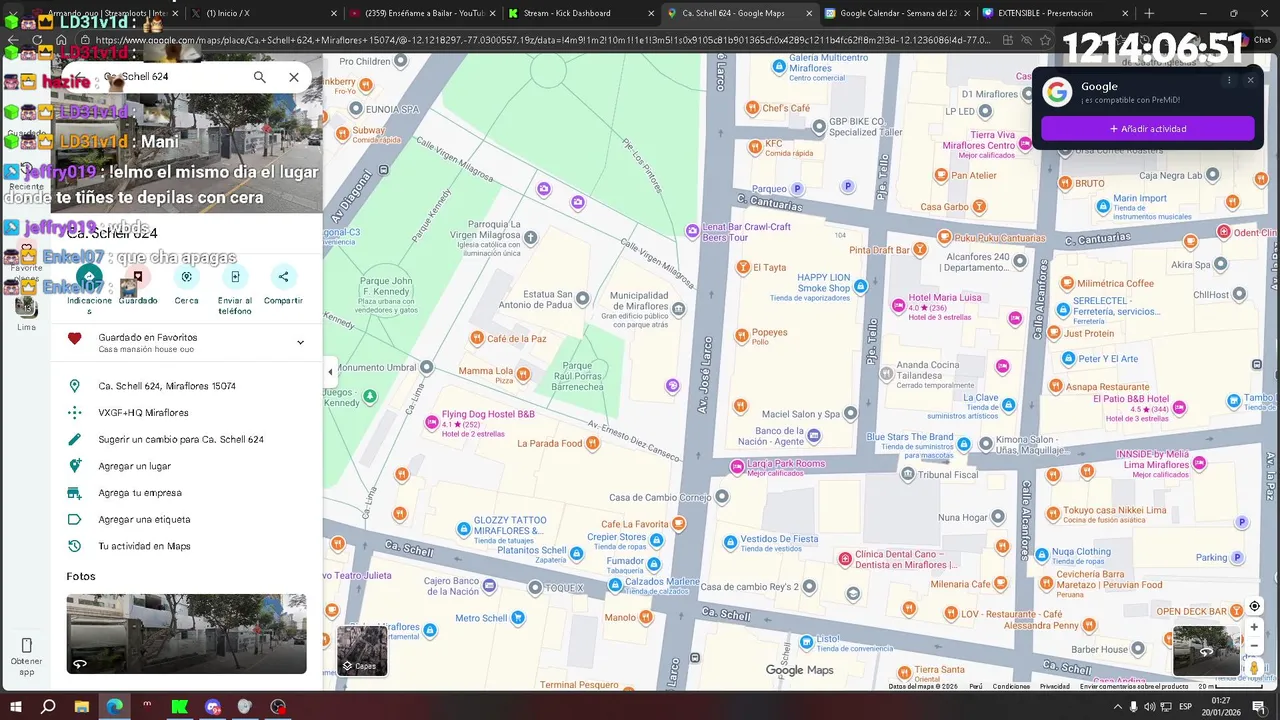Copy plus code VXGF+HQ Miraflores
This screenshot has height=720, width=1280.
143,412
